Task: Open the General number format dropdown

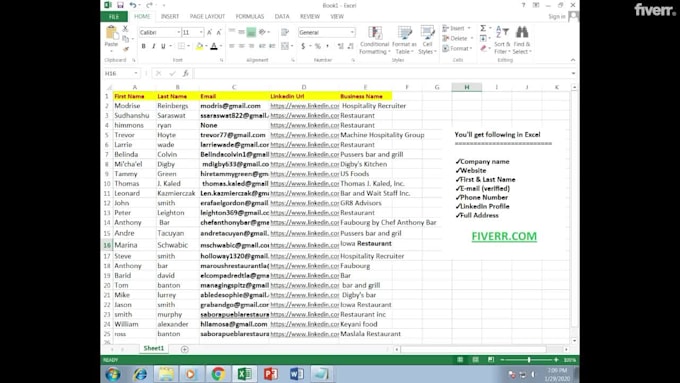Action: click(352, 33)
